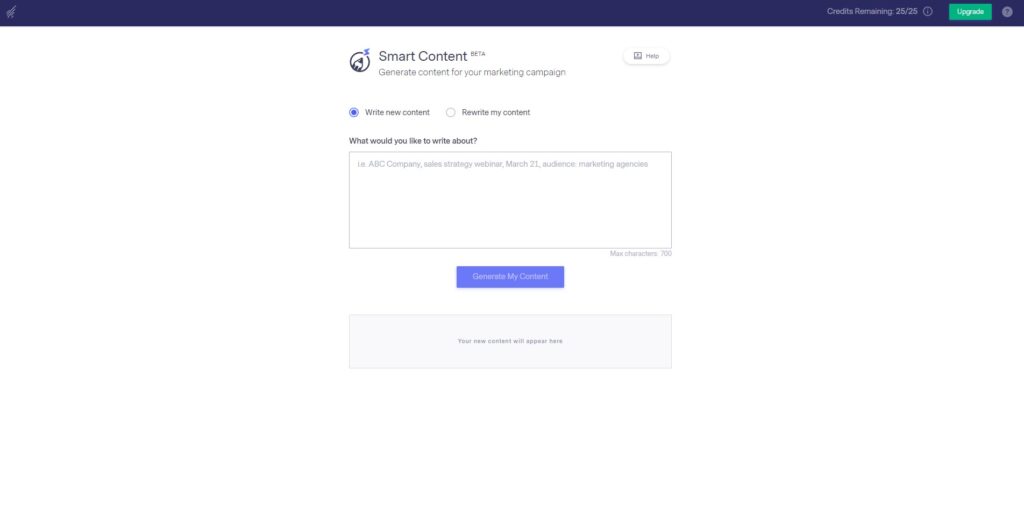Open the Help button's label text

(x=652, y=56)
